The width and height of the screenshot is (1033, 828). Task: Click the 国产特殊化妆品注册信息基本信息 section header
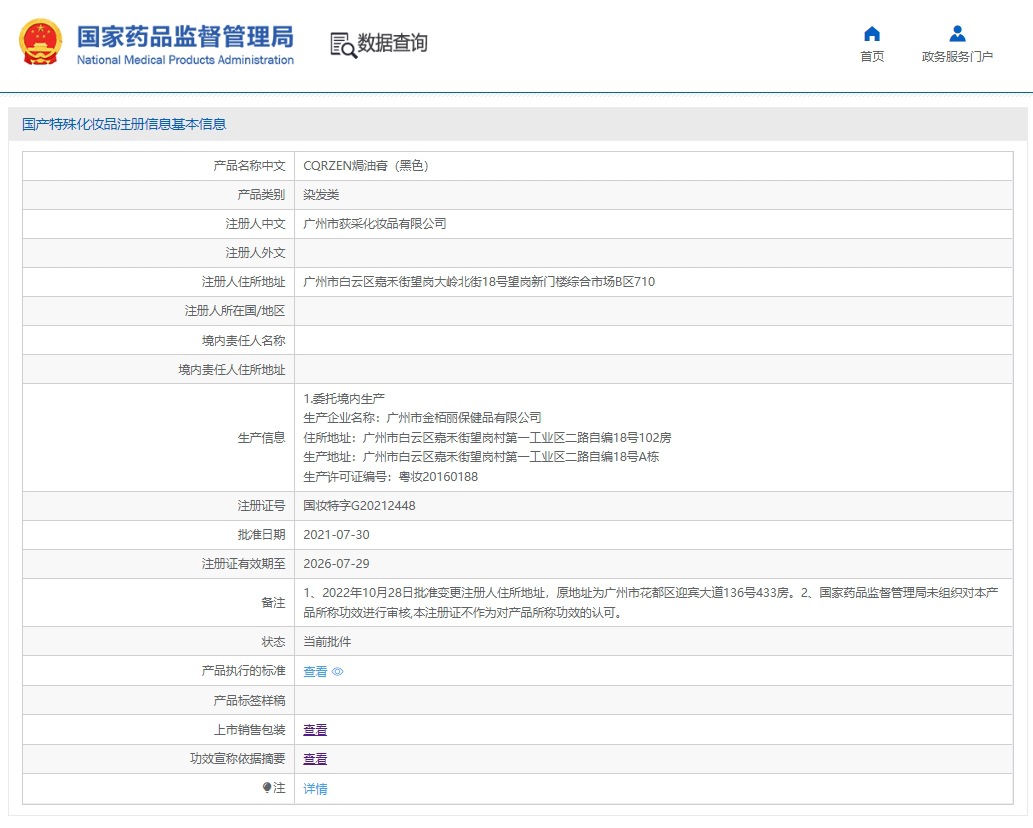124,124
